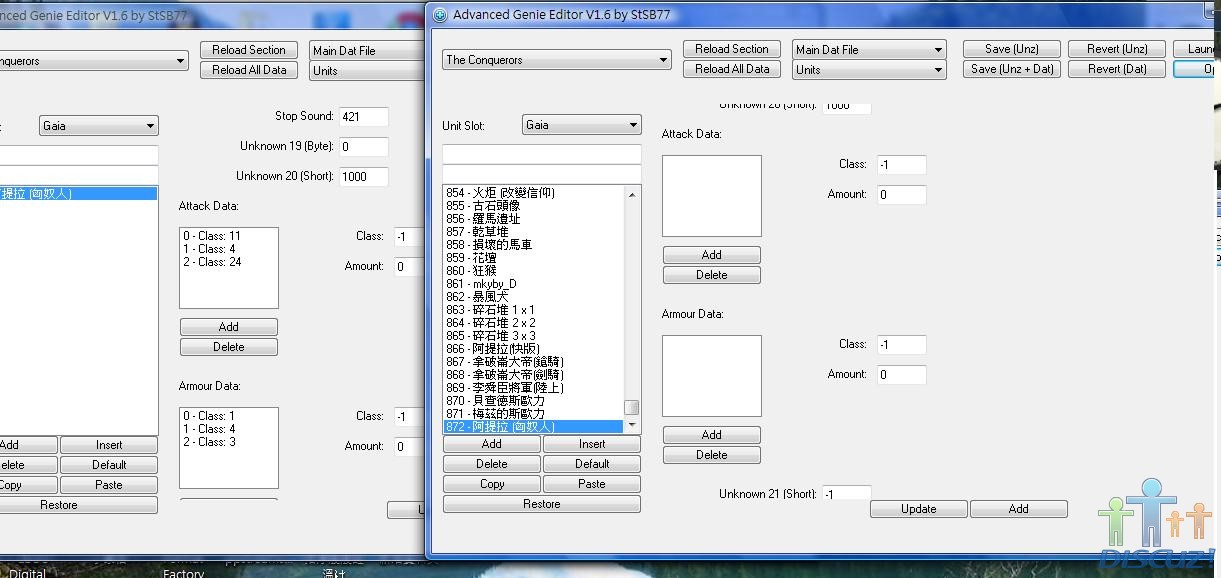The height and width of the screenshot is (578, 1221).
Task: Expand Main Dat File dropdown in front window
Action: tap(869, 49)
